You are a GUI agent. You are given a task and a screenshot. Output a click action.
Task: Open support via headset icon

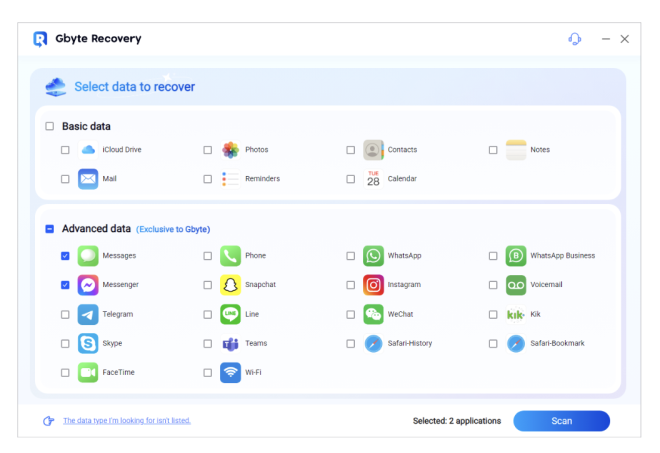pos(575,39)
